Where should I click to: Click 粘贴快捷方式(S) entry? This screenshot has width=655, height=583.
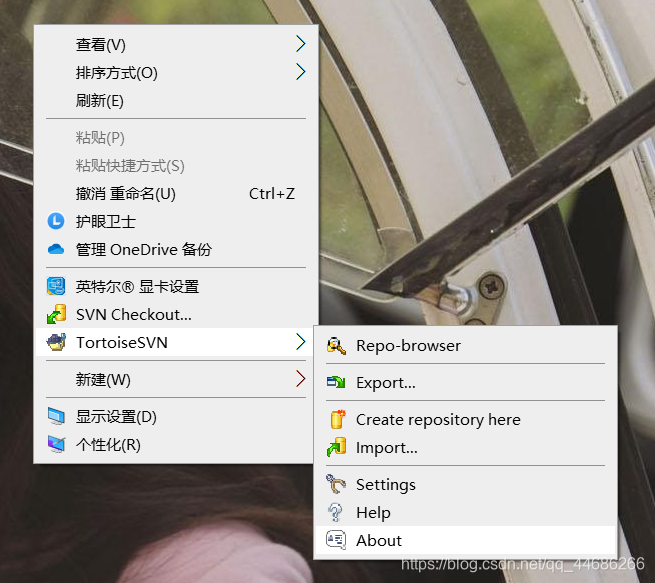pyautogui.click(x=176, y=165)
